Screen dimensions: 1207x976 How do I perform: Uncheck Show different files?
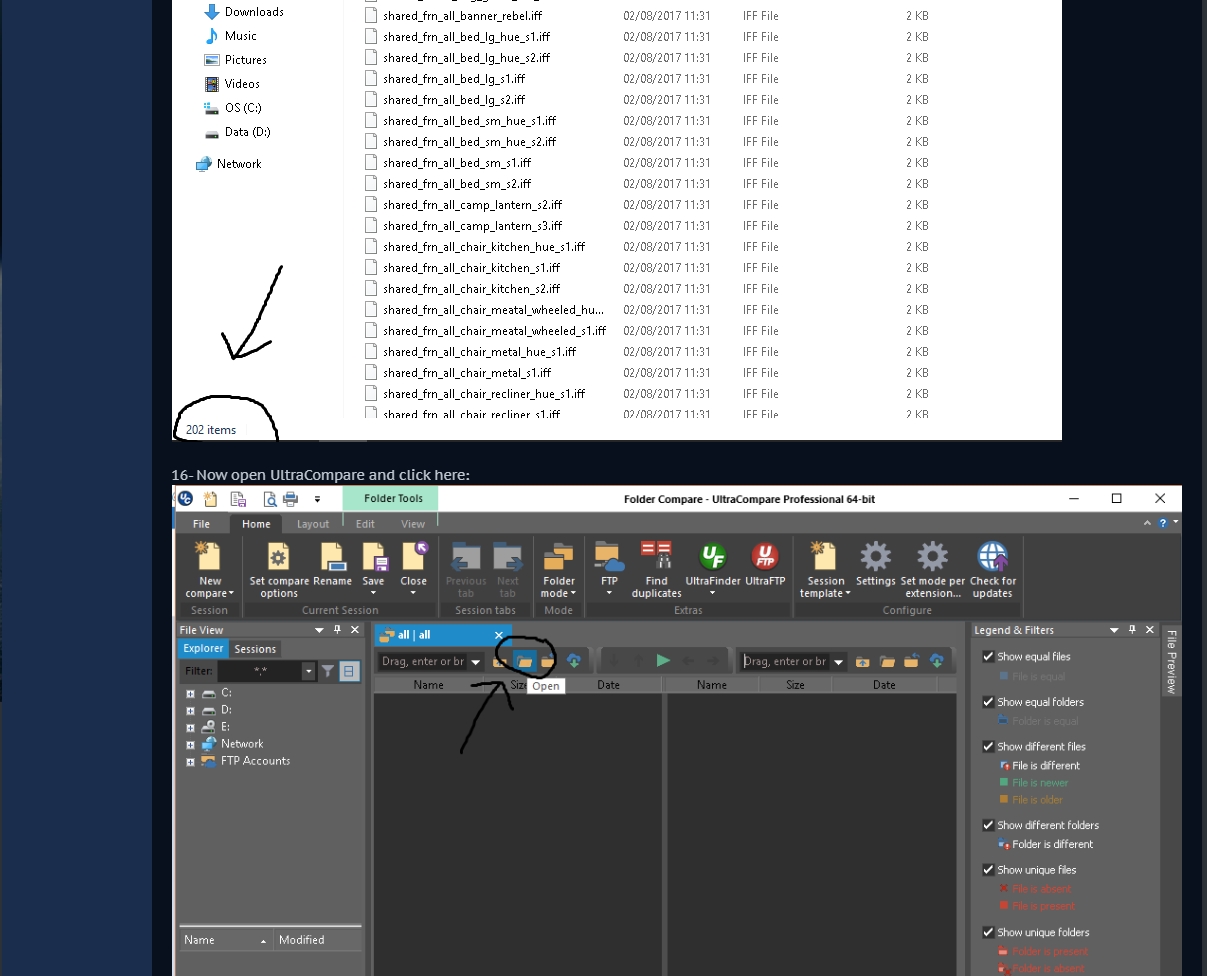(x=988, y=747)
